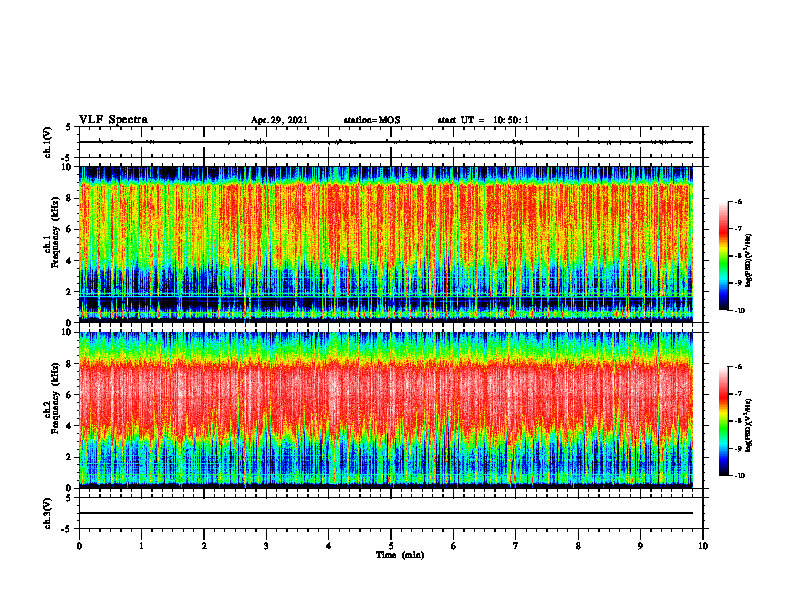
Task: Click the time axis tick label "2"
Action: click(204, 546)
